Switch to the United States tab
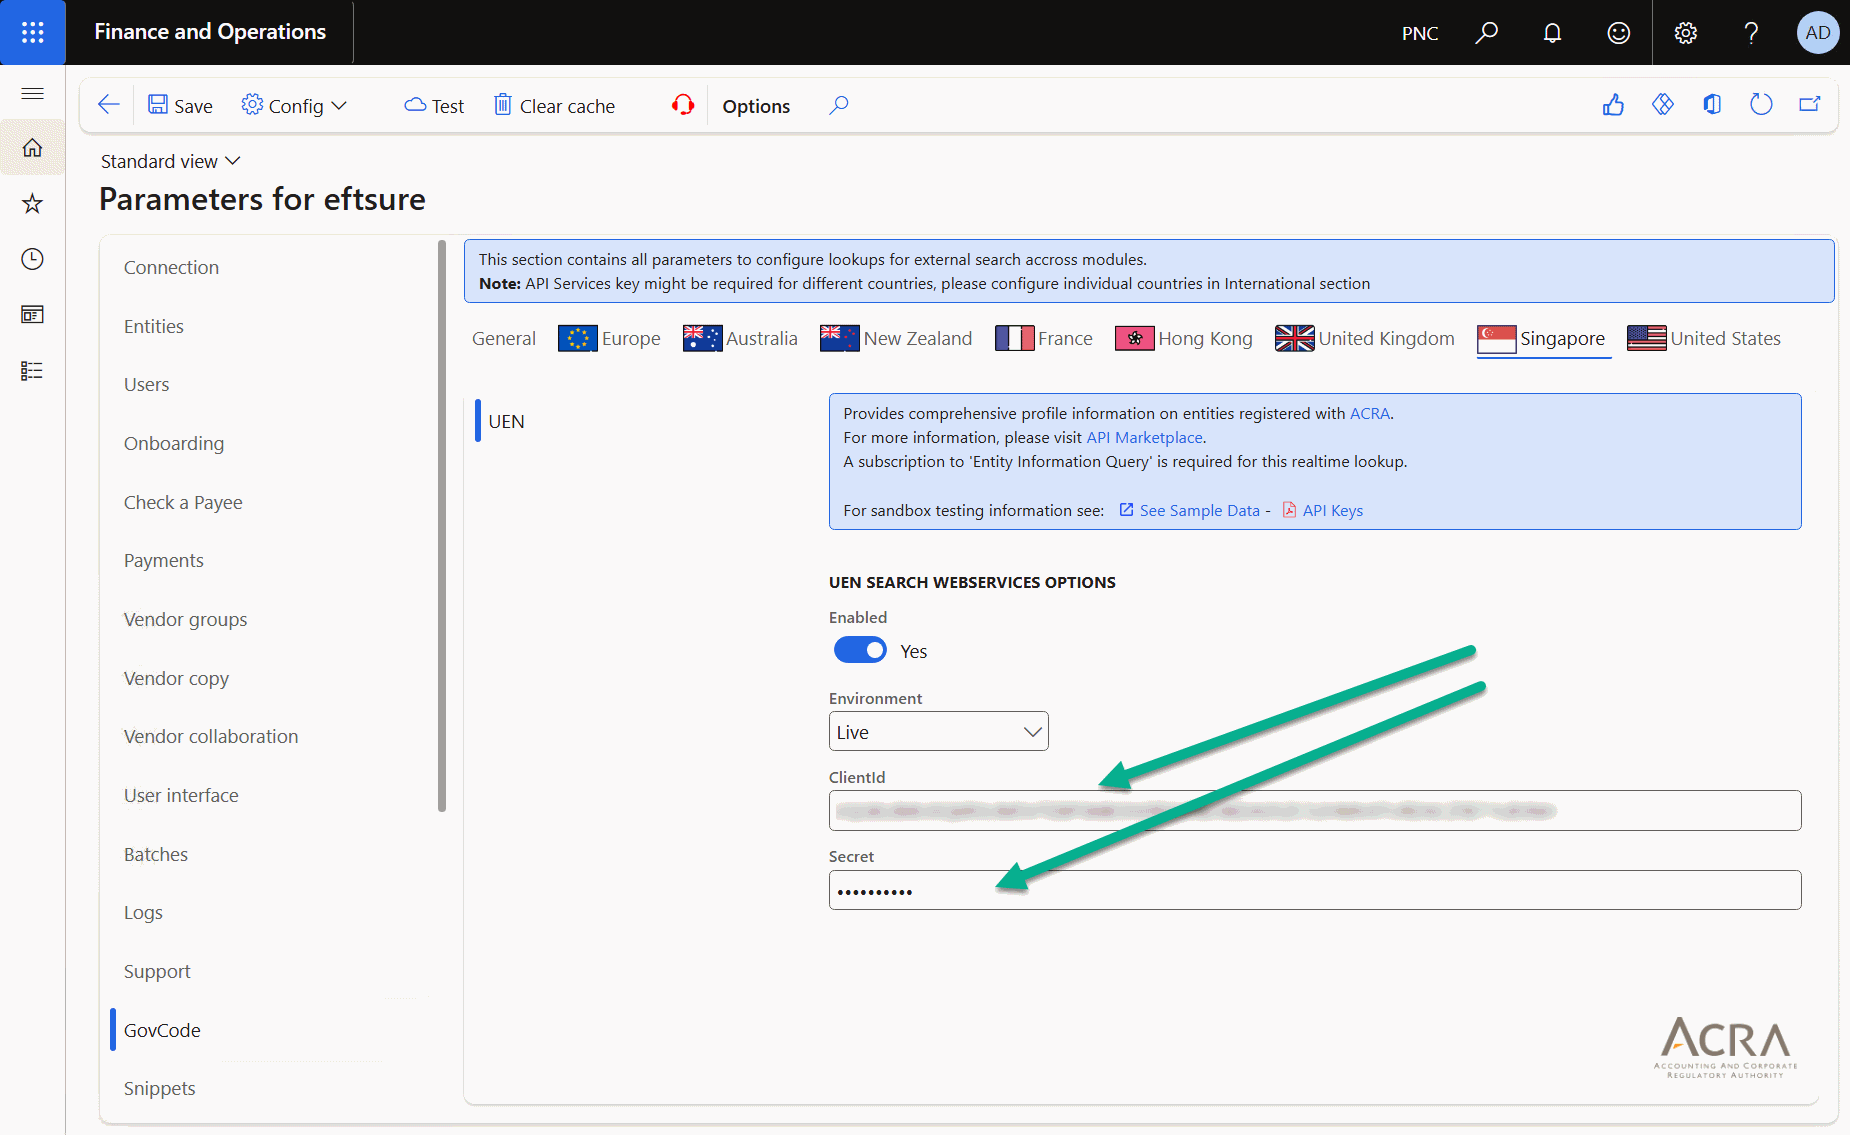1850x1135 pixels. [1704, 339]
